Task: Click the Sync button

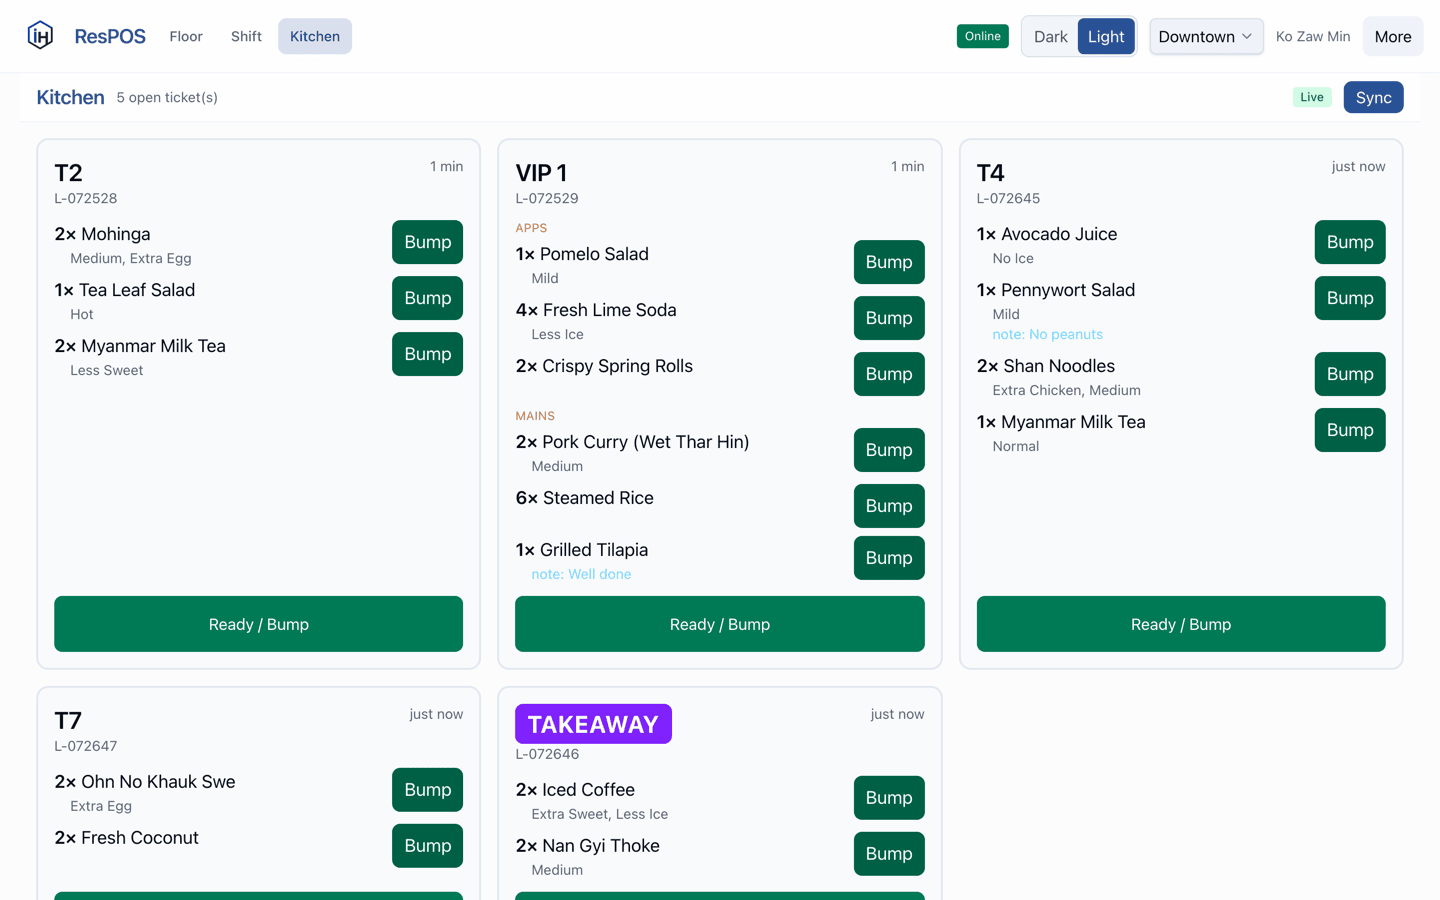Action: coord(1373,97)
